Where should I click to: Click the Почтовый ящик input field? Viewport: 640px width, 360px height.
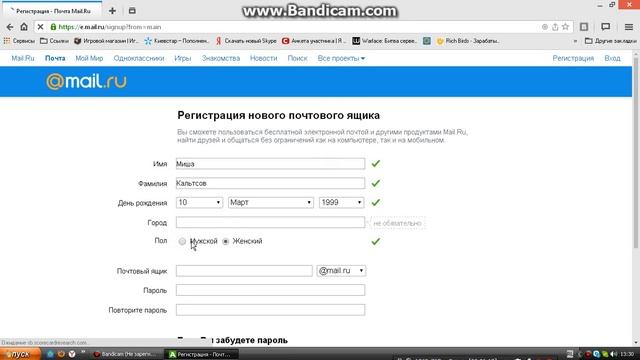(244, 271)
